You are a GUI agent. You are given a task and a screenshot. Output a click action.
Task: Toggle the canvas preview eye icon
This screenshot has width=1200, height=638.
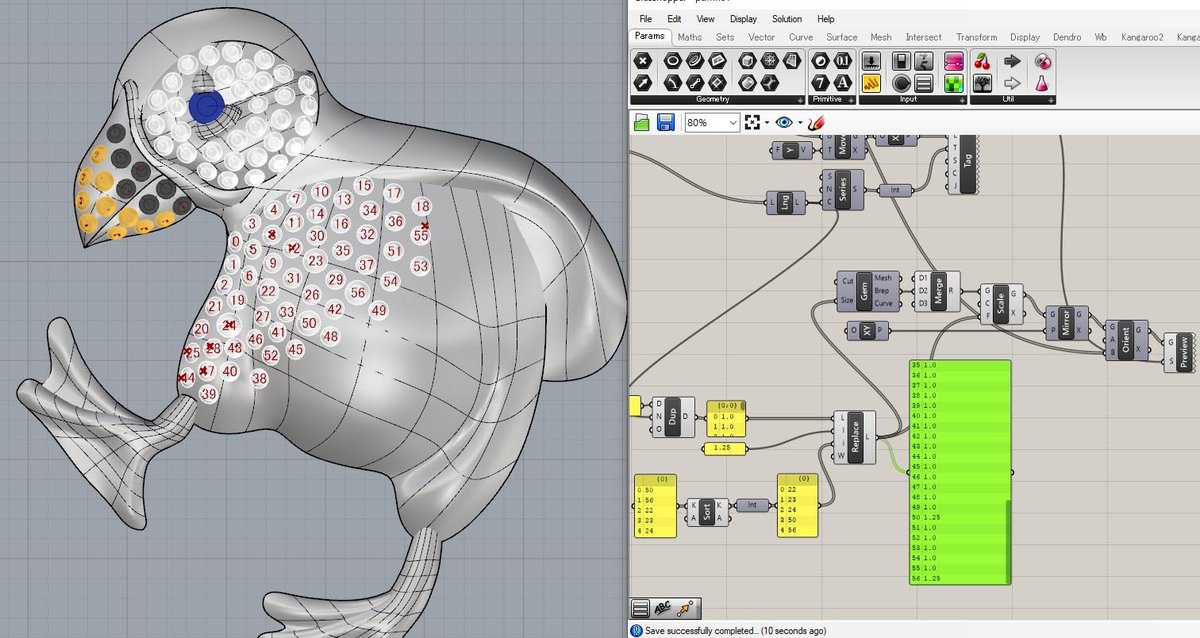(x=784, y=122)
